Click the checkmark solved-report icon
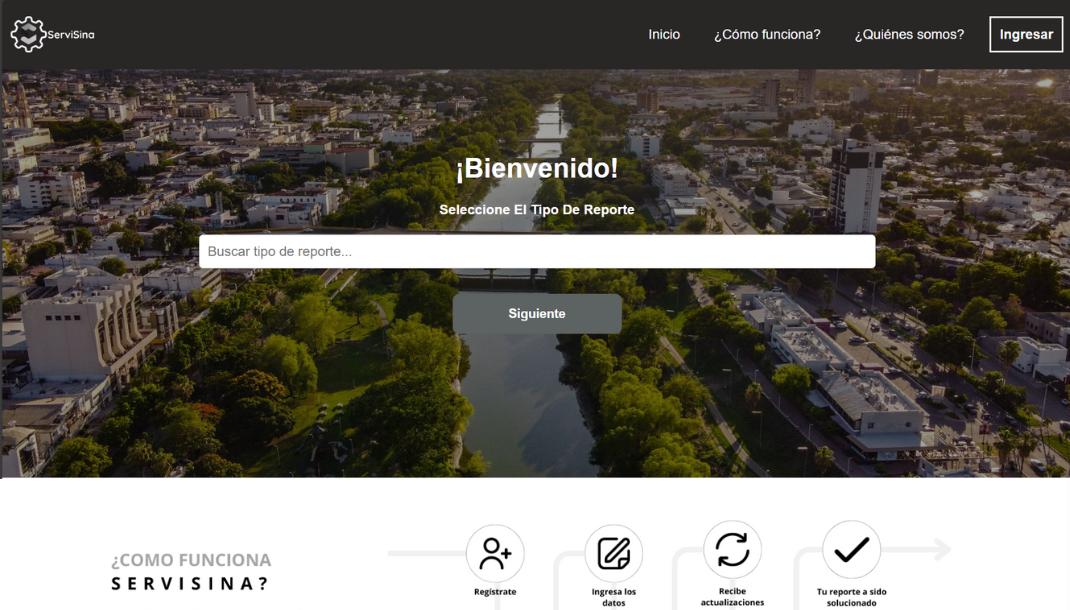 point(851,549)
